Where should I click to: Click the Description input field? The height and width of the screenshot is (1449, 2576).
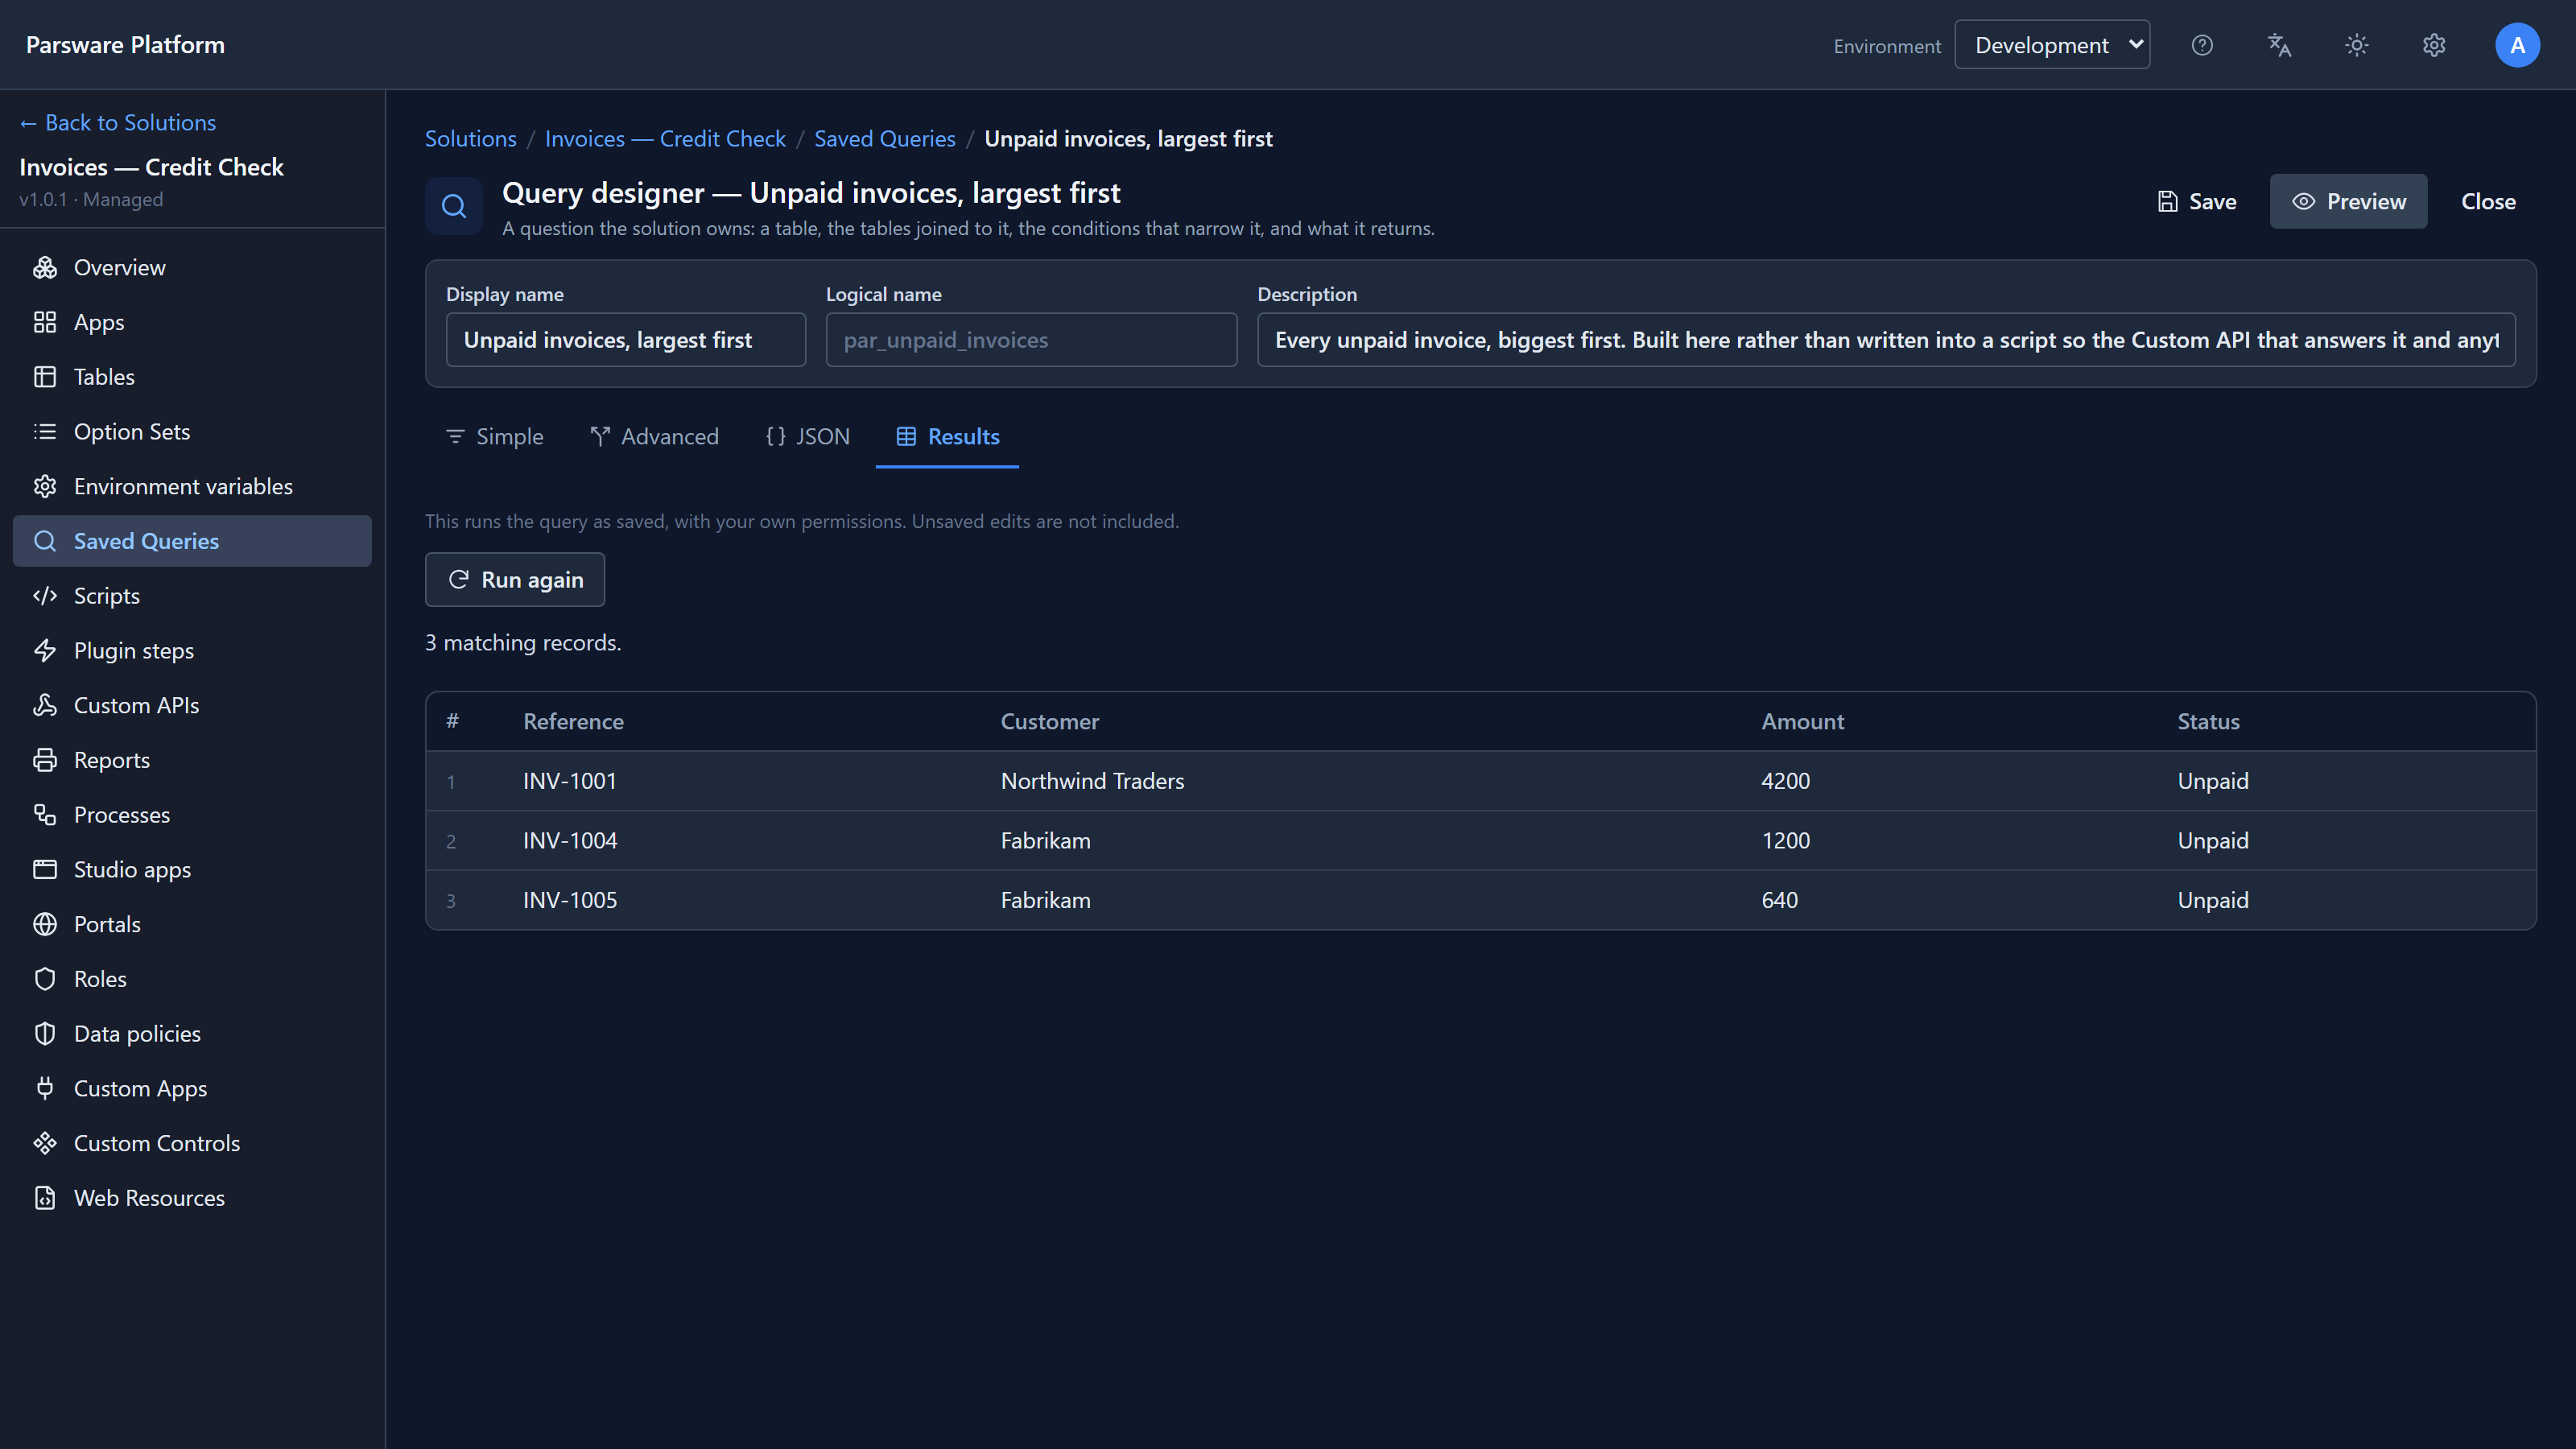point(1886,340)
